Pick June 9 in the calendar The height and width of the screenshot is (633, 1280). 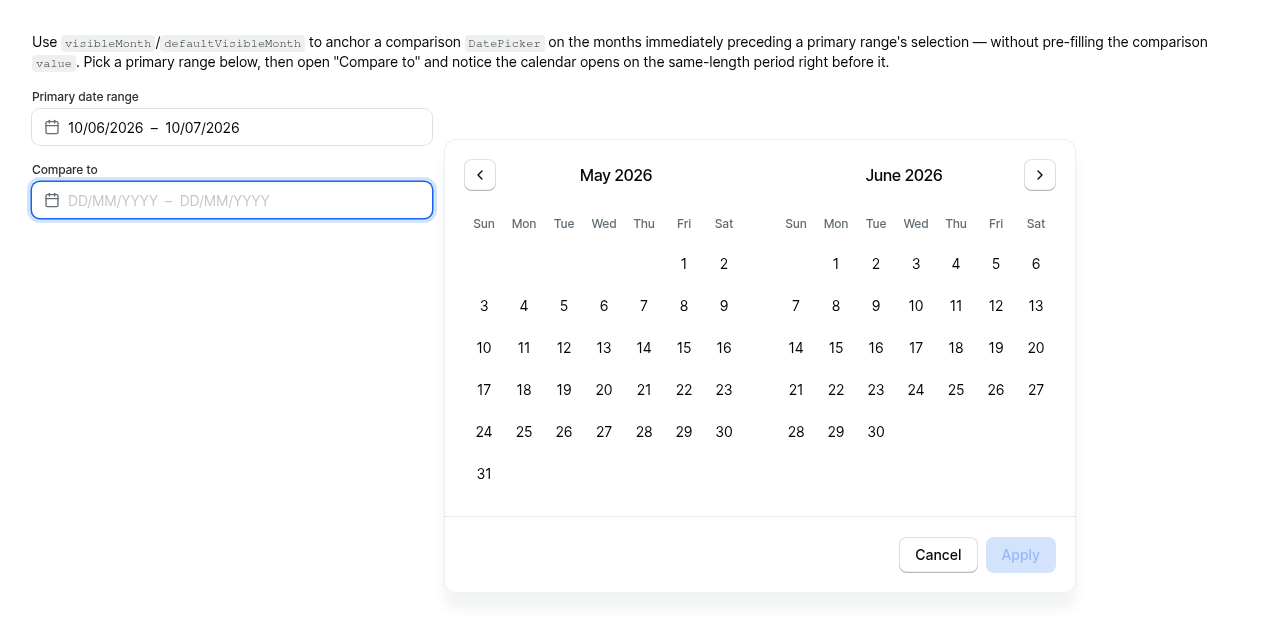[x=876, y=306]
